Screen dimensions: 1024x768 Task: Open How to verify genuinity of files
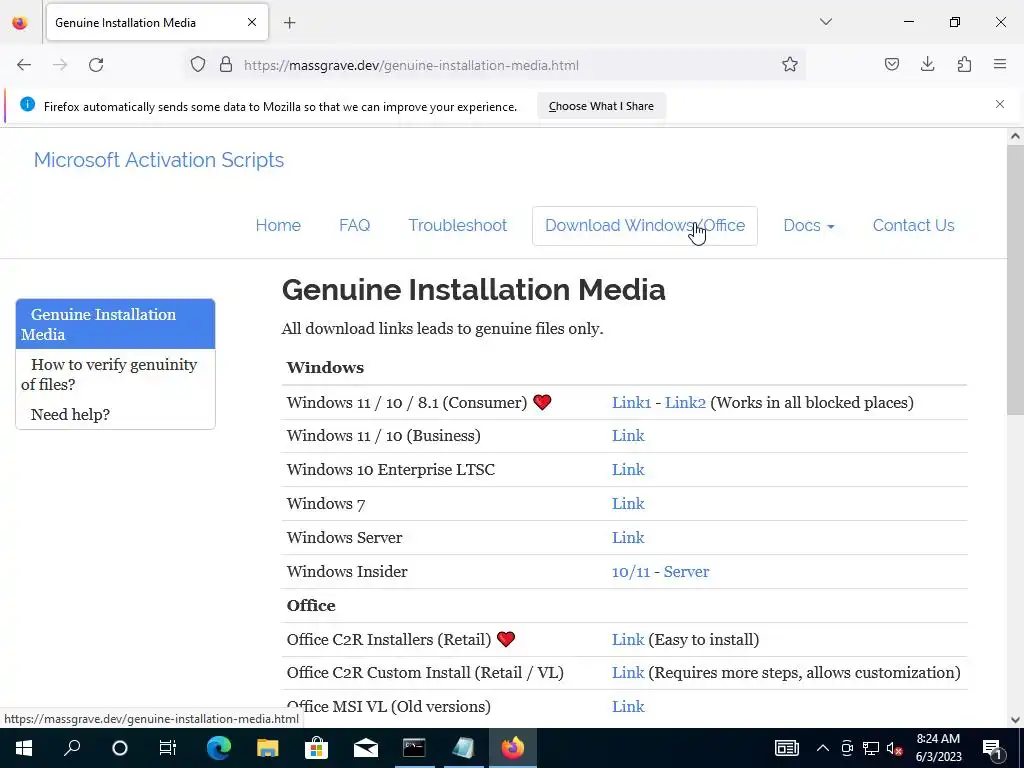[x=116, y=374]
